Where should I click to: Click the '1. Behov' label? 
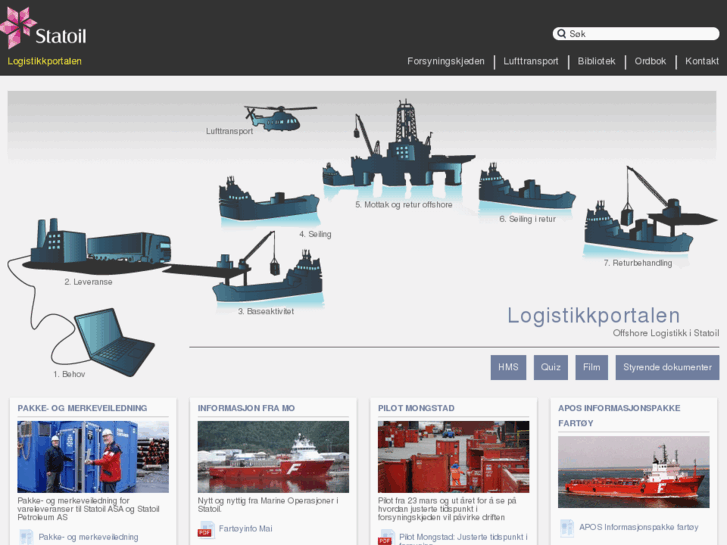pos(69,374)
